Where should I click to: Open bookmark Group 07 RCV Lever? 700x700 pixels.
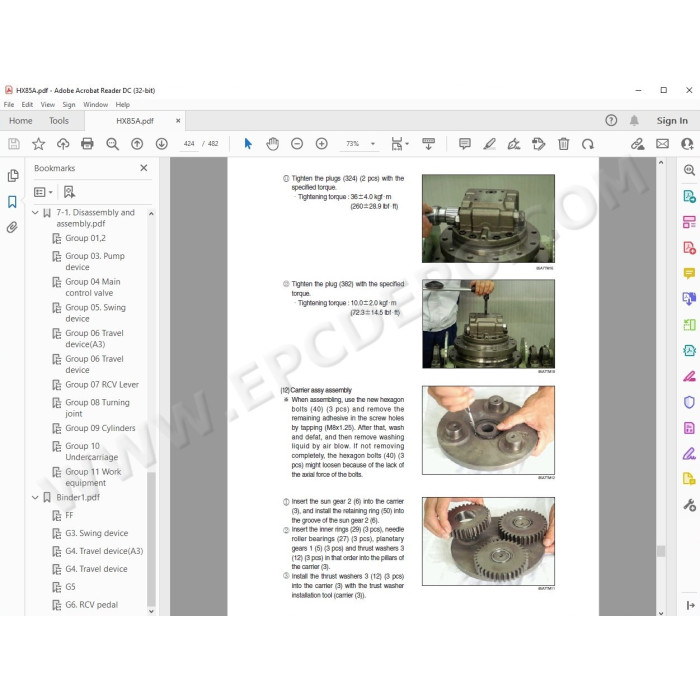tap(102, 384)
